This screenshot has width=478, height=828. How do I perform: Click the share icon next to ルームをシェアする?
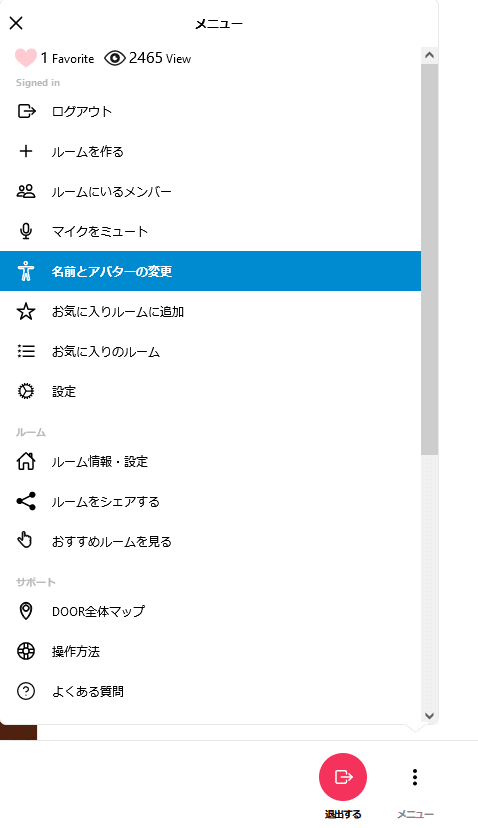pos(26,501)
